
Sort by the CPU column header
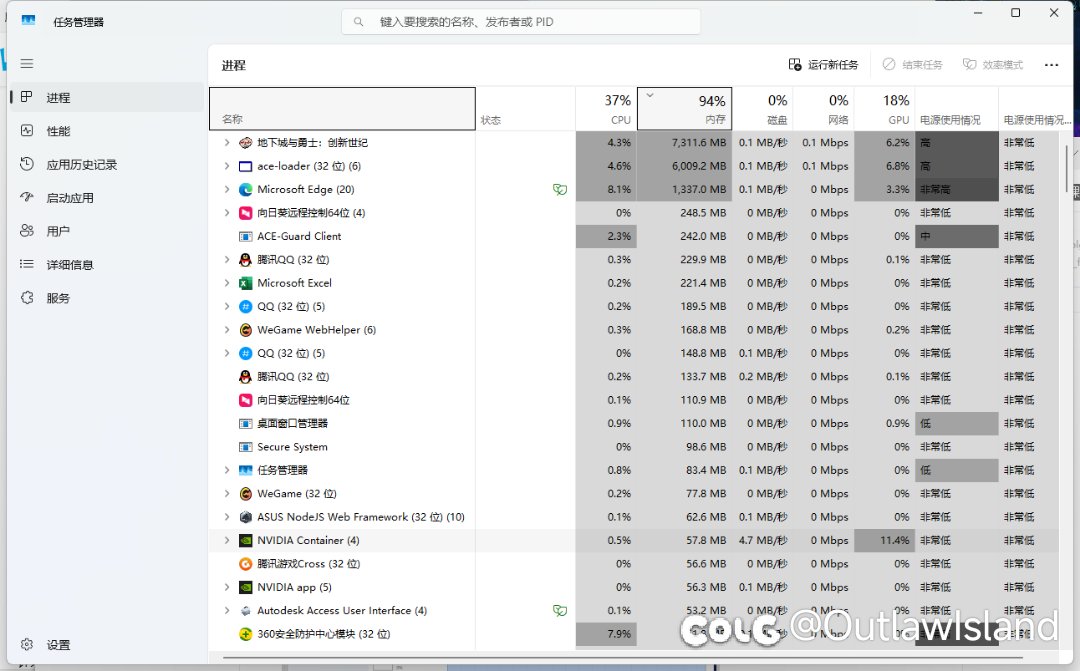coord(606,109)
